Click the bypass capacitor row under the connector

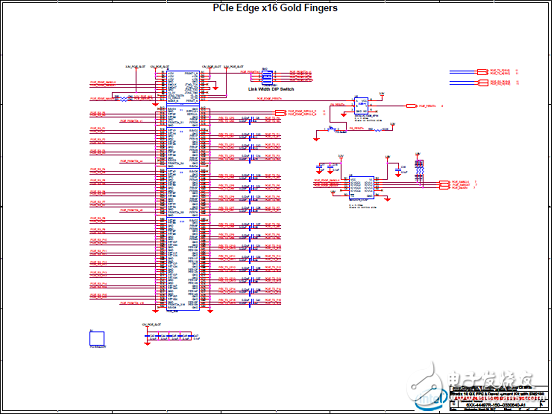point(170,337)
